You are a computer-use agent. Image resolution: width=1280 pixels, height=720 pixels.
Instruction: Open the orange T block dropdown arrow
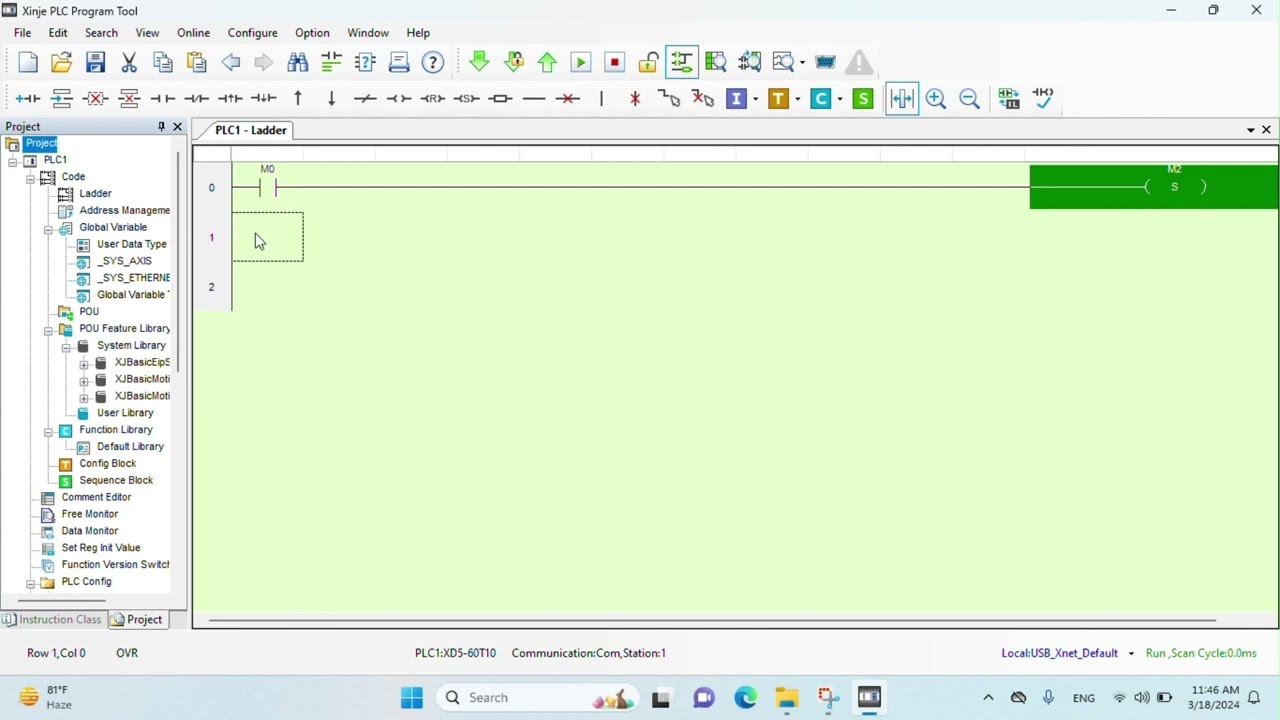(x=797, y=98)
